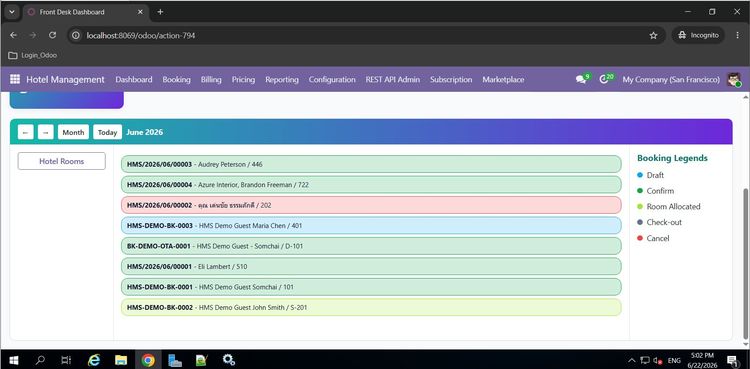Open the Windows Start menu
Viewport: 750px width, 369px height.
(x=13, y=360)
